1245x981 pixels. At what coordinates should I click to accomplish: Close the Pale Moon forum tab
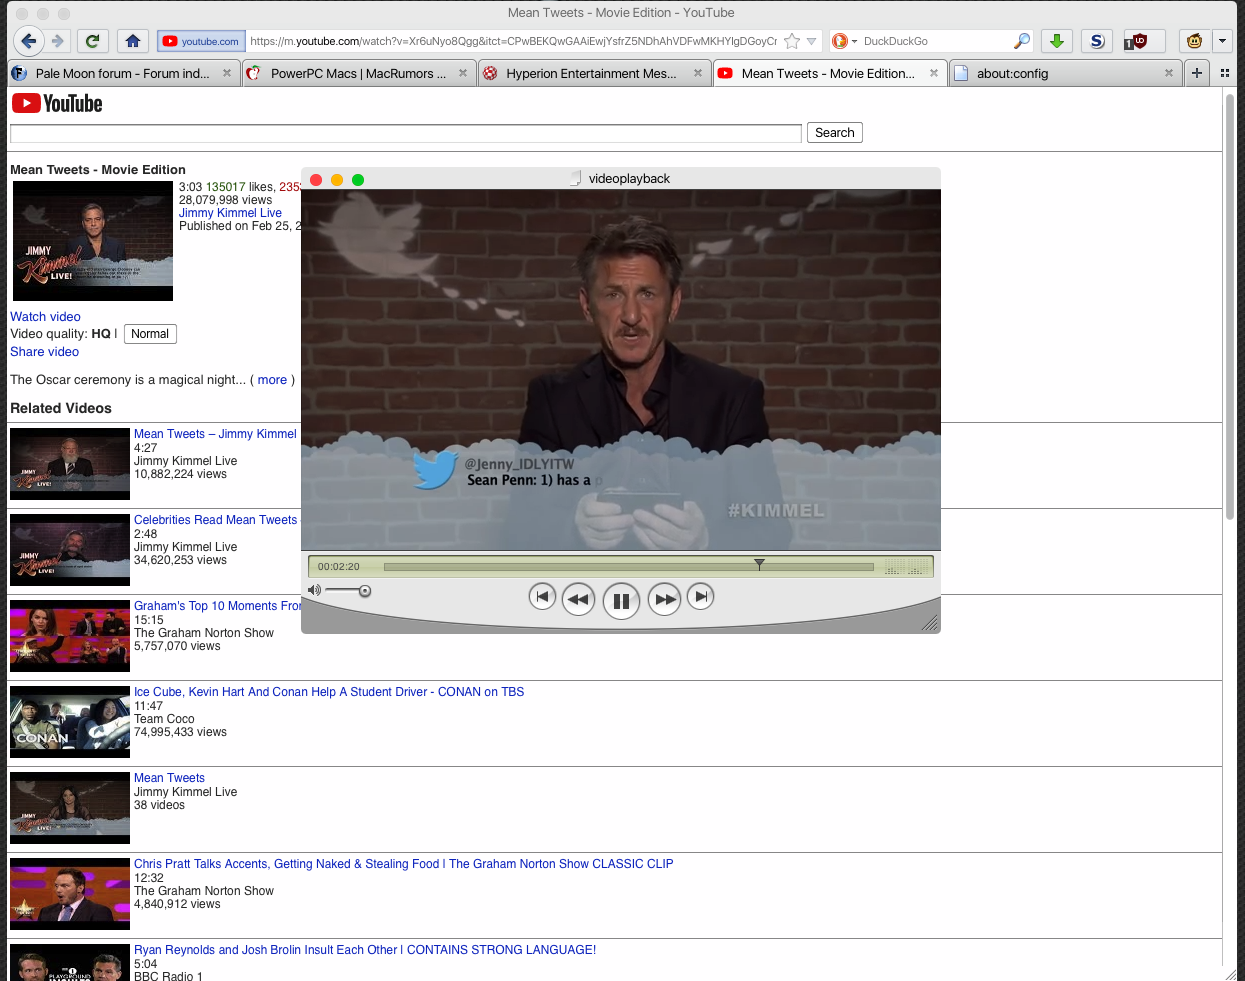tap(227, 73)
